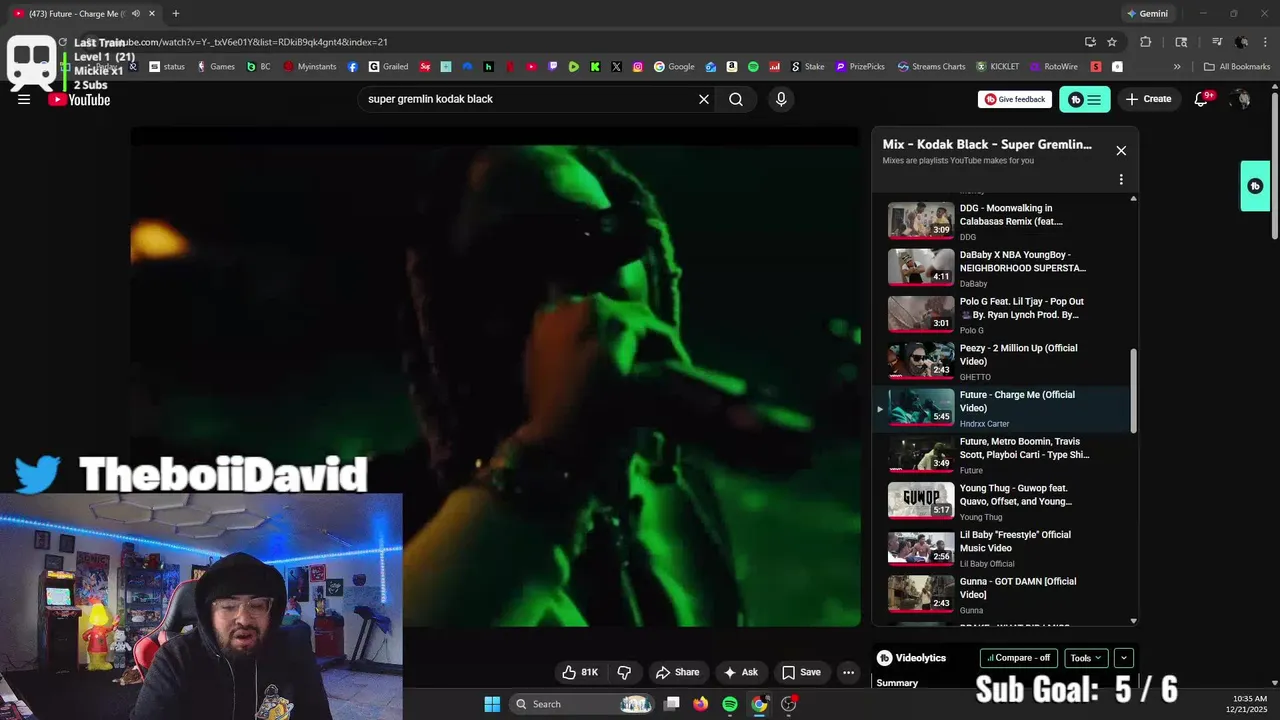Open the Instagram bookmark icon
This screenshot has height=720, width=1280.
coord(638,67)
